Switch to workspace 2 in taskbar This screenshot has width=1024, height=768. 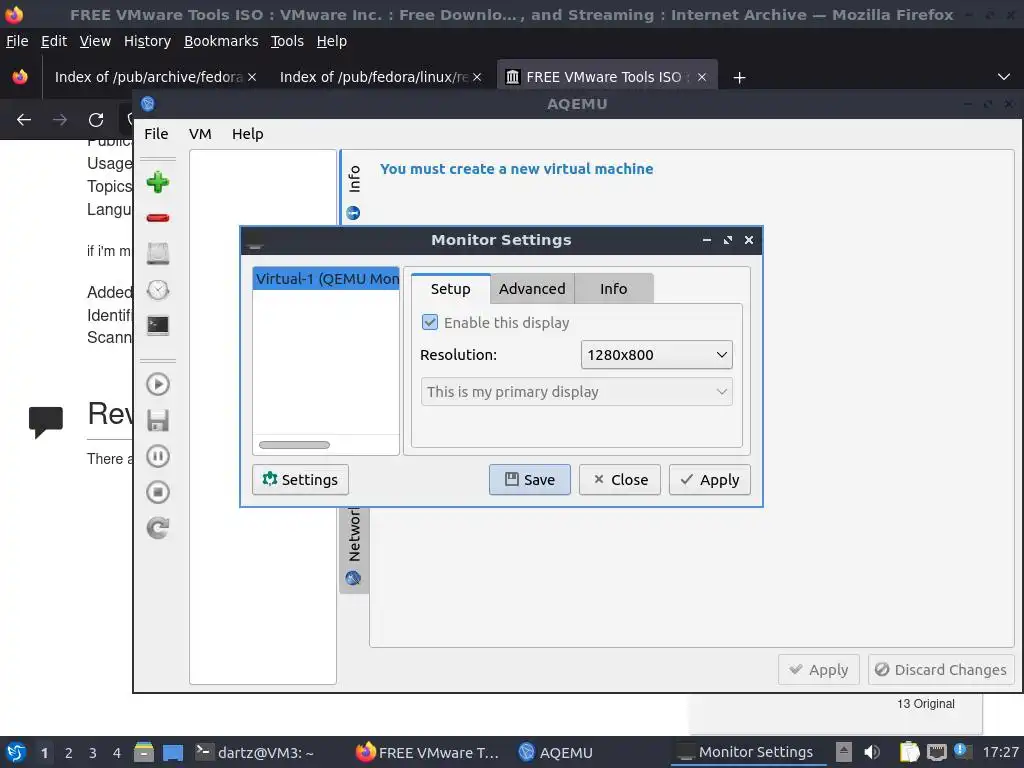69,753
